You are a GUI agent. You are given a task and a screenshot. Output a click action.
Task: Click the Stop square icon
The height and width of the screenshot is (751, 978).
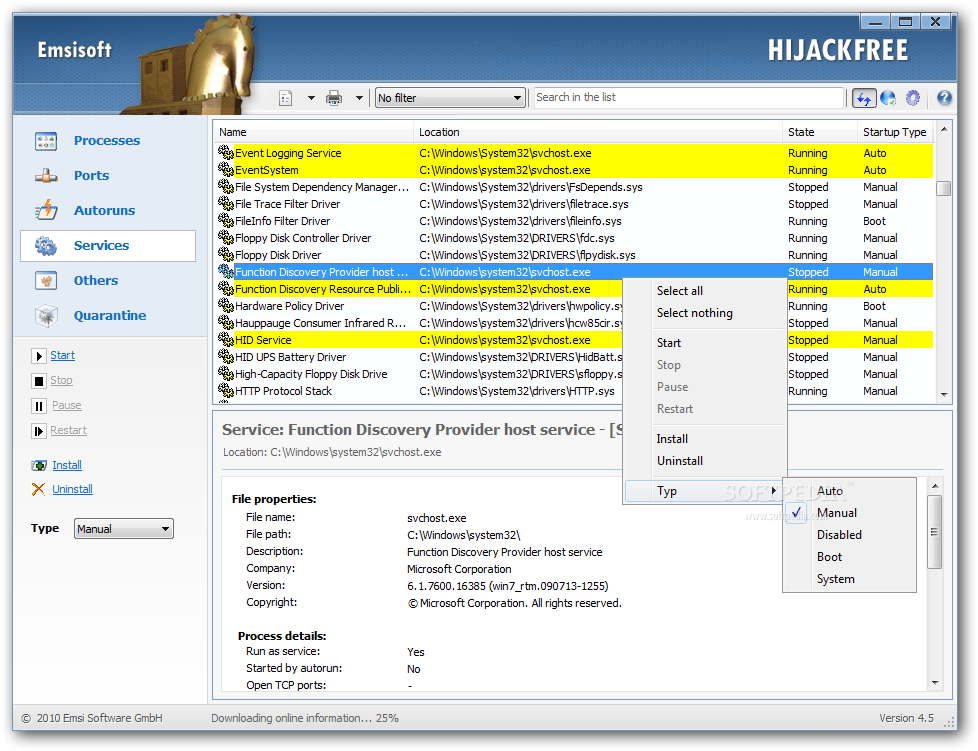[39, 381]
